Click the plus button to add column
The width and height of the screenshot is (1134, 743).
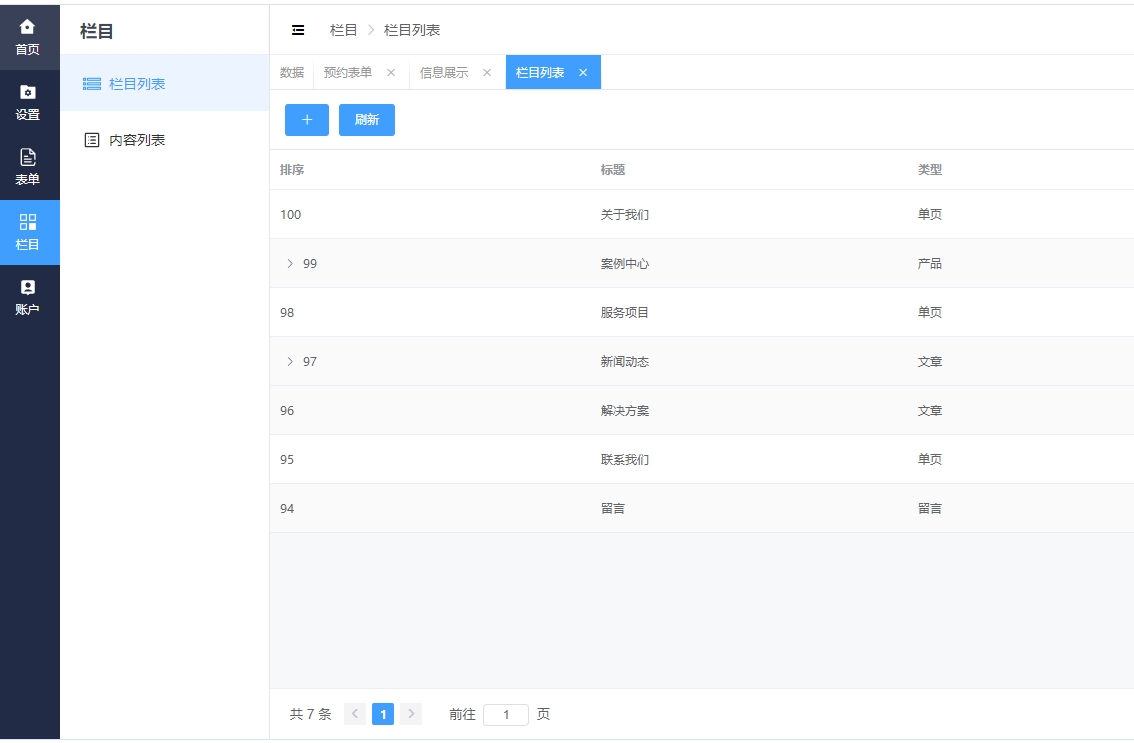307,120
